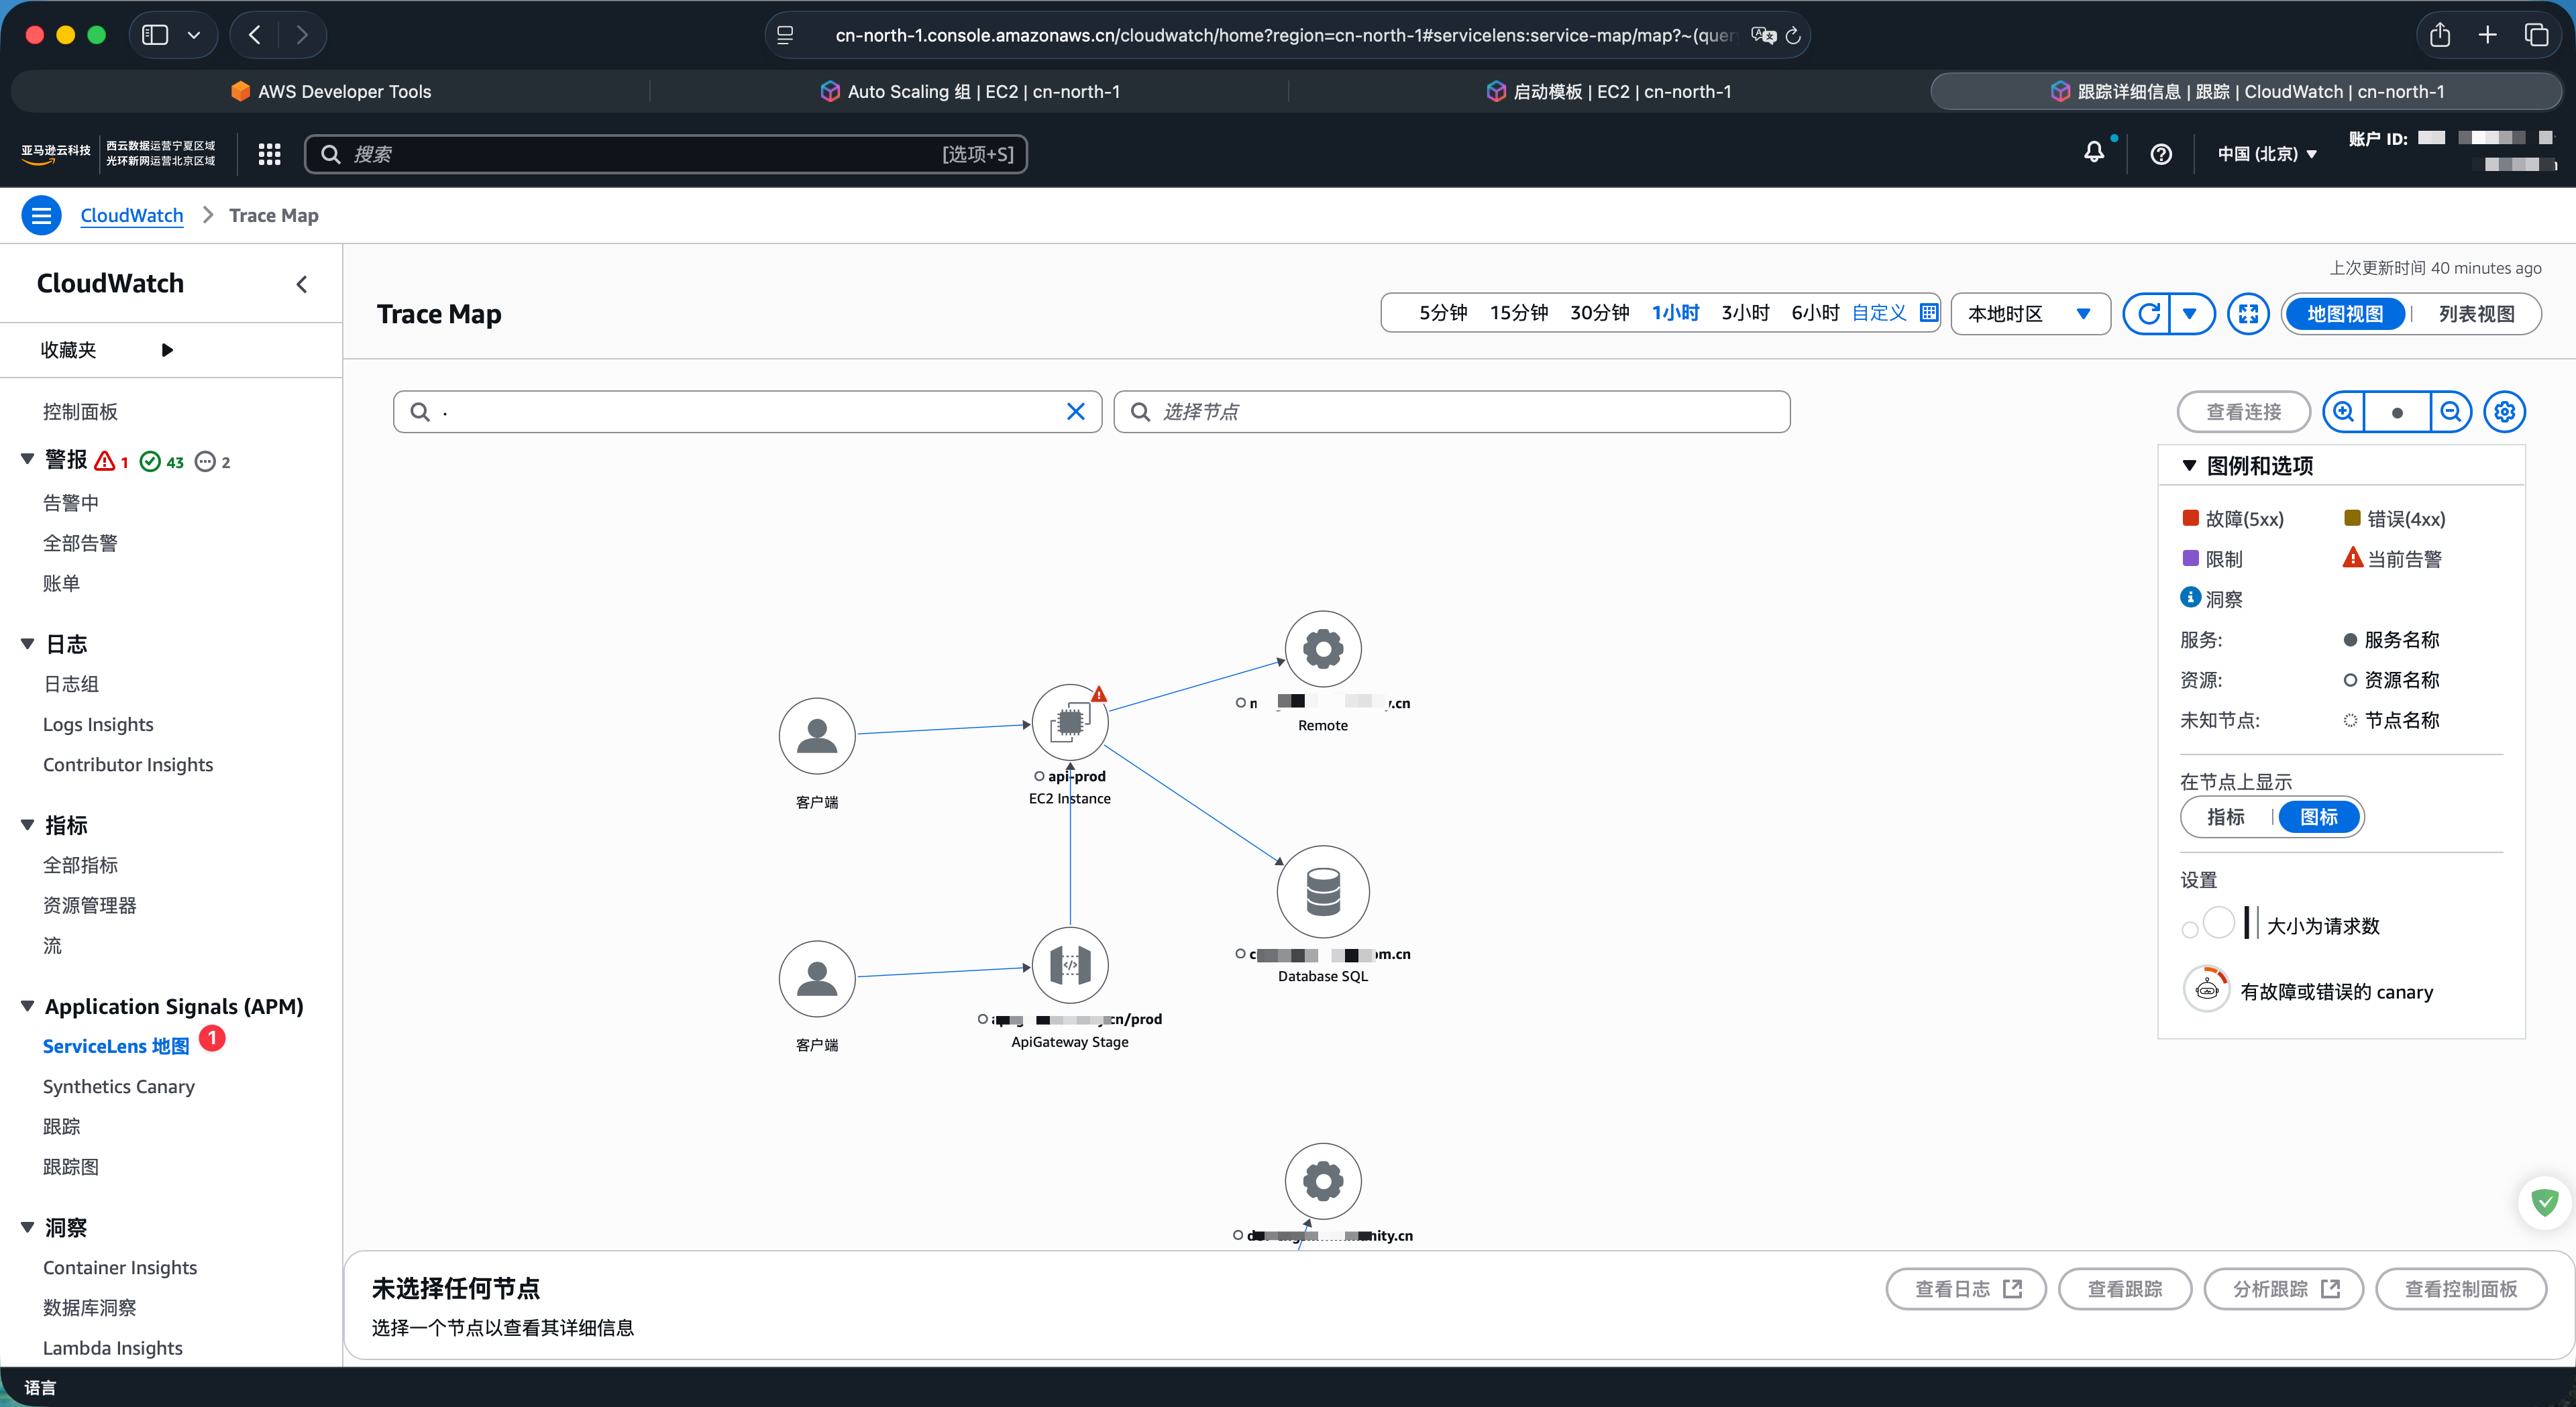Screen dimensions: 2576x1407
Task: Click the green shield security badge
Action: pos(2544,1202)
